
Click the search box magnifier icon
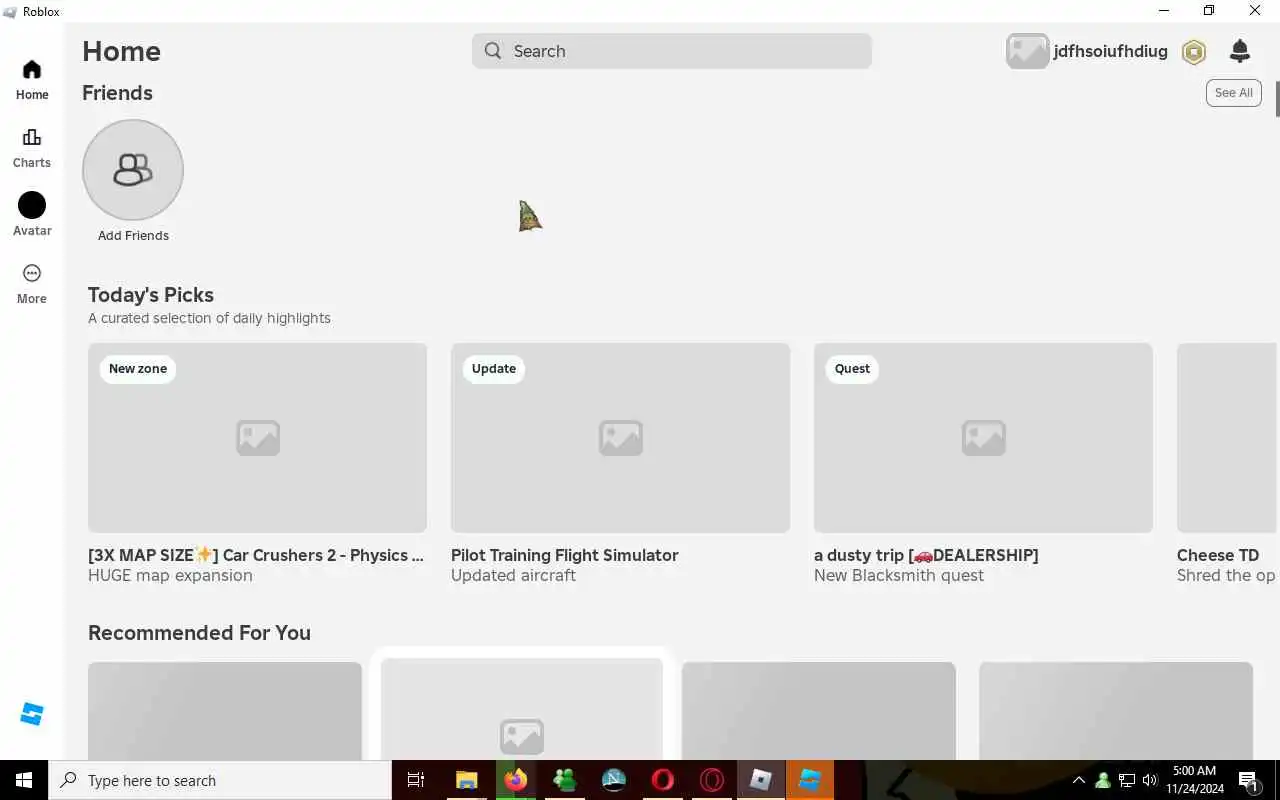493,51
